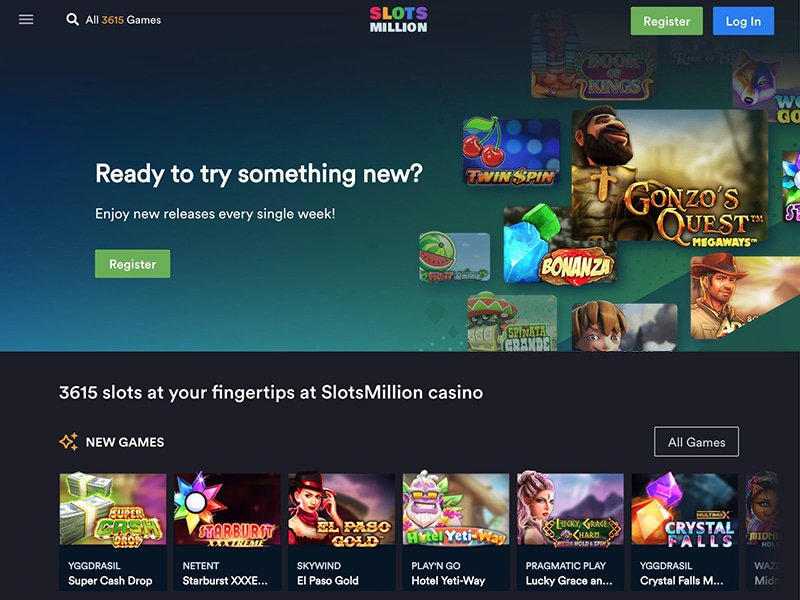This screenshot has width=800, height=600.
Task: Open the All Games button
Action: [696, 442]
